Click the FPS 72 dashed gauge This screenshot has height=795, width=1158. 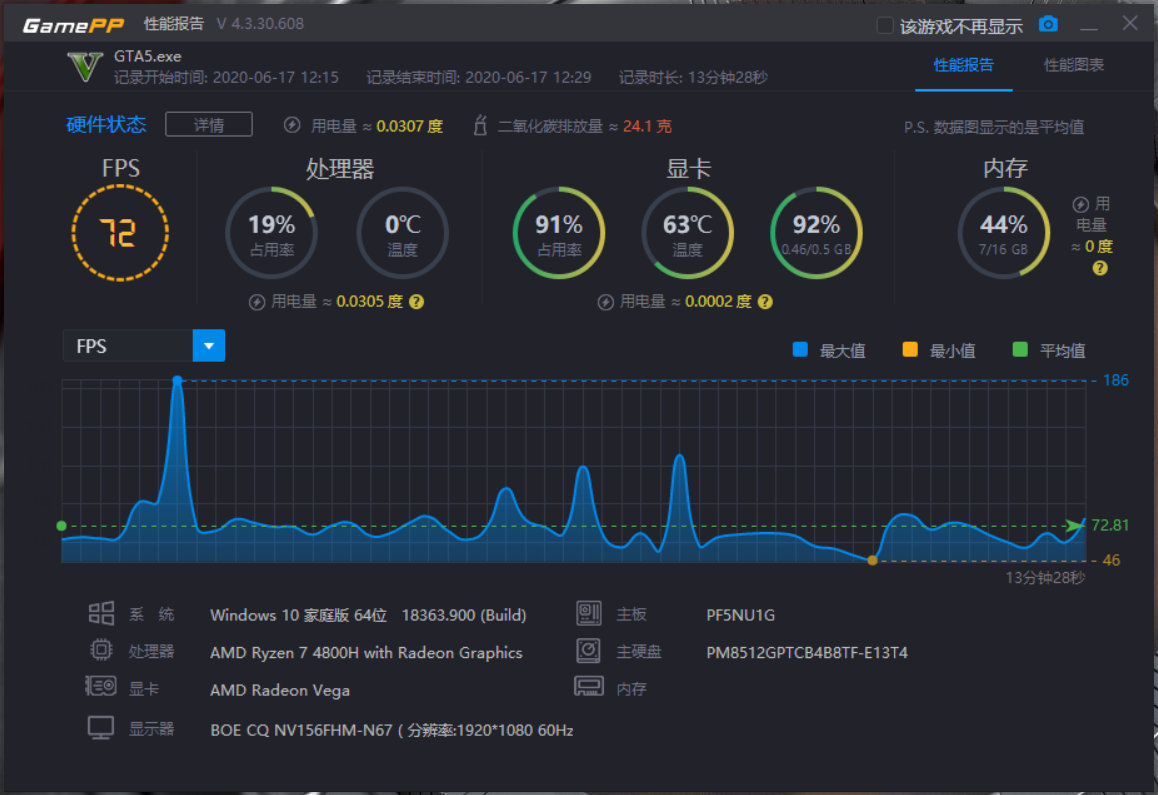coord(120,233)
